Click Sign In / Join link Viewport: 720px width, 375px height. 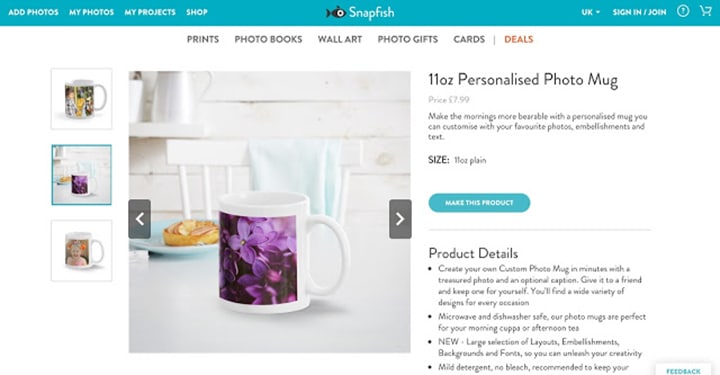point(639,12)
